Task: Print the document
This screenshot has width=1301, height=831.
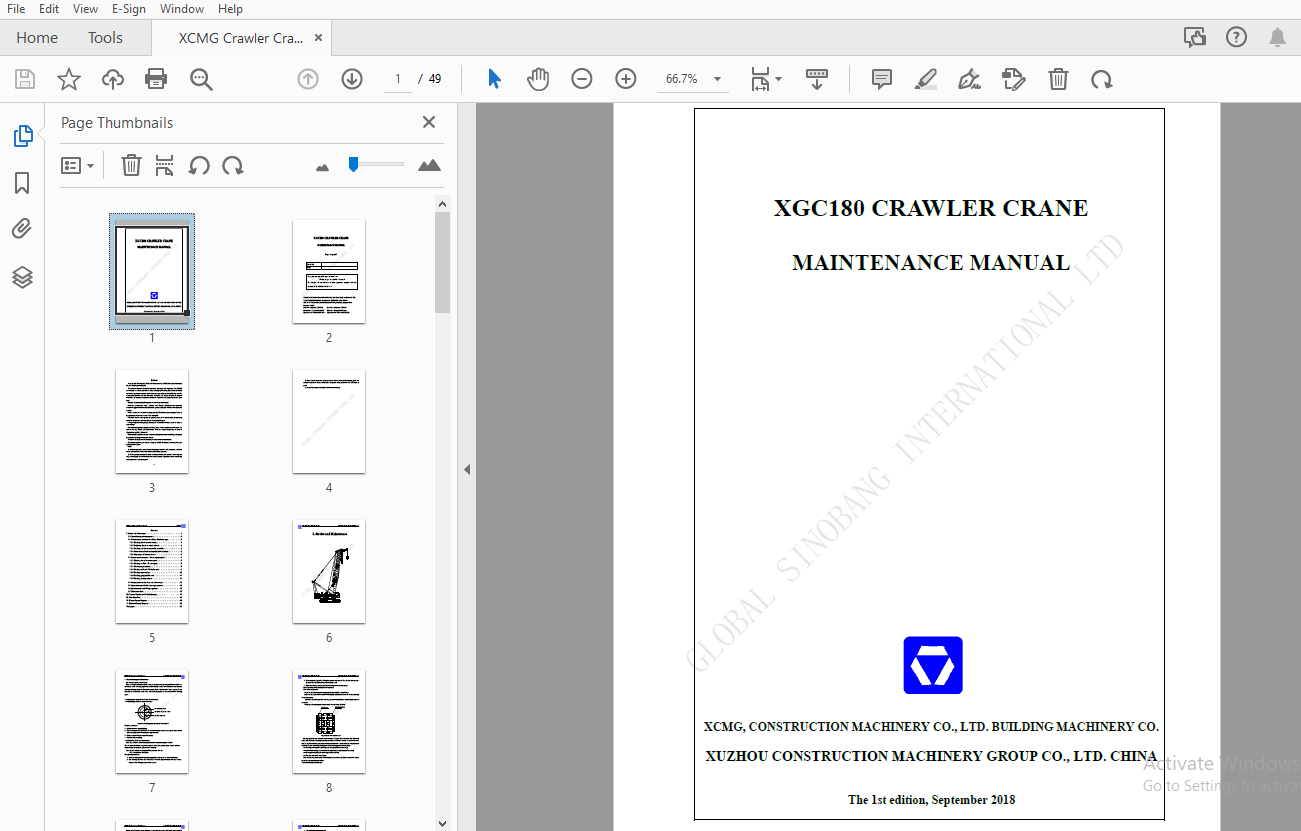Action: click(156, 79)
